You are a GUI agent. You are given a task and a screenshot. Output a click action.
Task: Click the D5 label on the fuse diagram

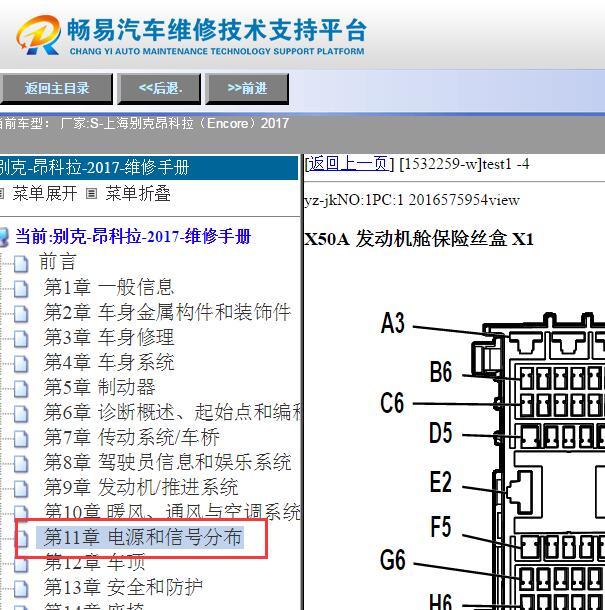coord(441,433)
